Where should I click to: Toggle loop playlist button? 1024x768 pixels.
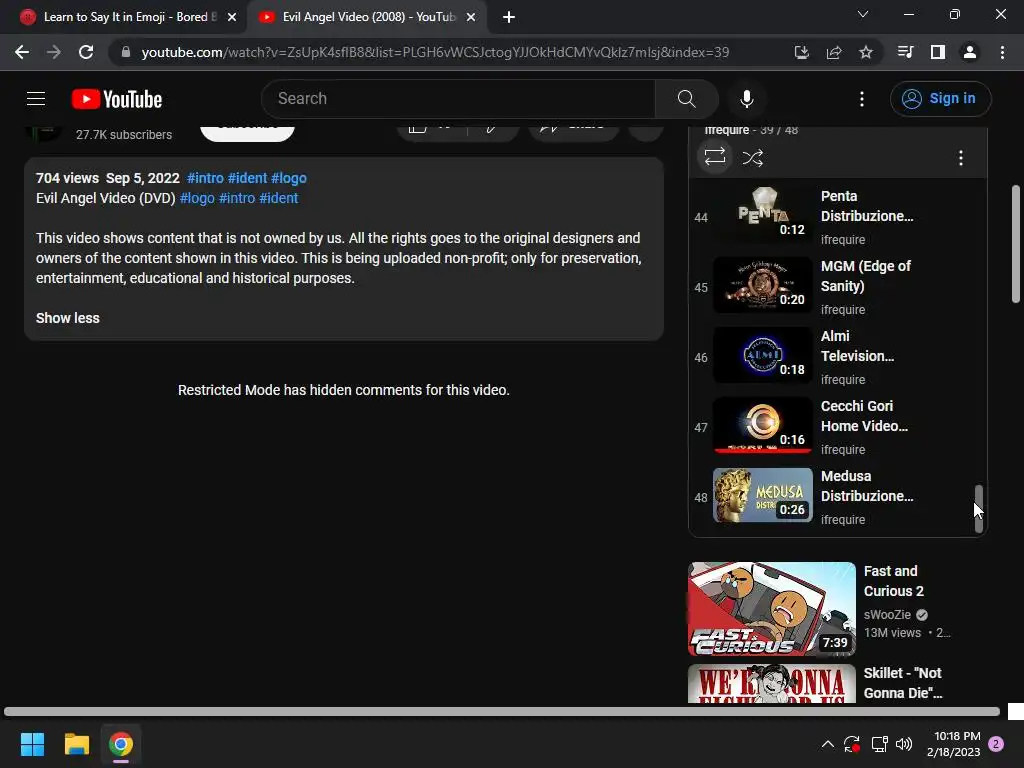click(x=714, y=157)
